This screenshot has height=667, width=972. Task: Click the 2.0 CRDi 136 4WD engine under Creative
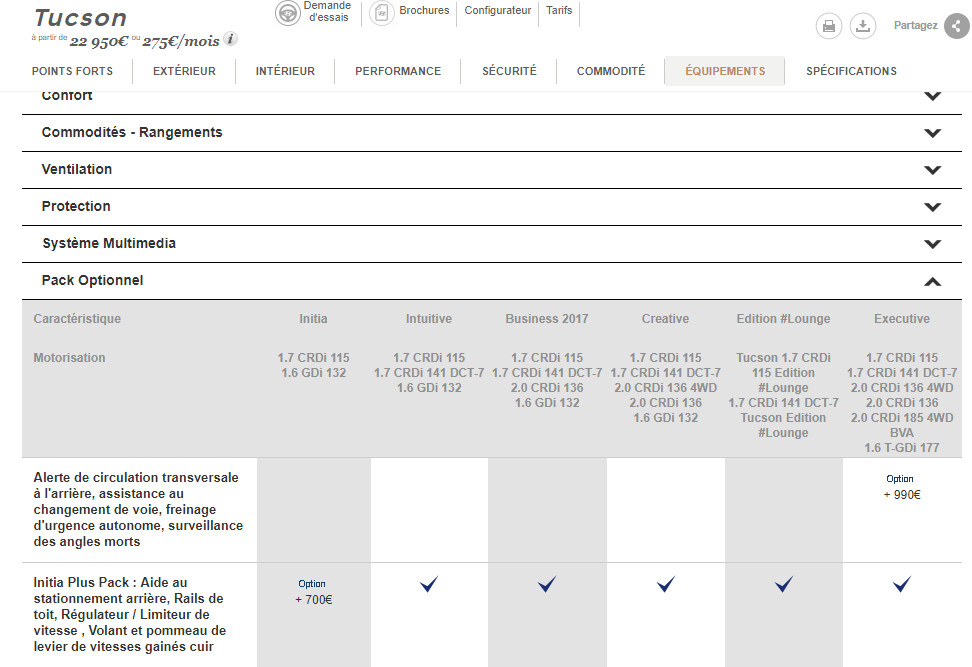coord(665,388)
